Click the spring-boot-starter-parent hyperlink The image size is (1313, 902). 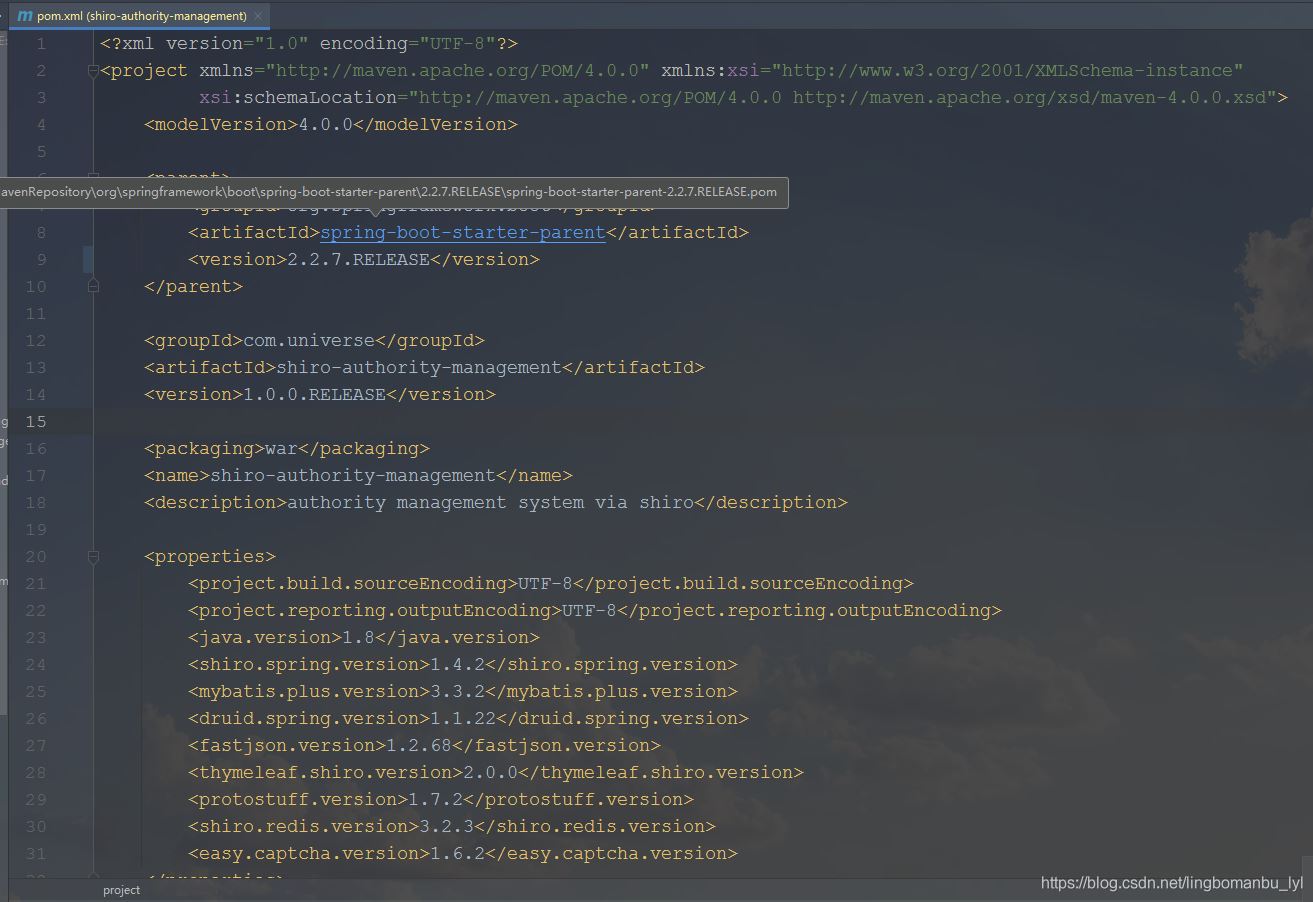[x=462, y=231]
